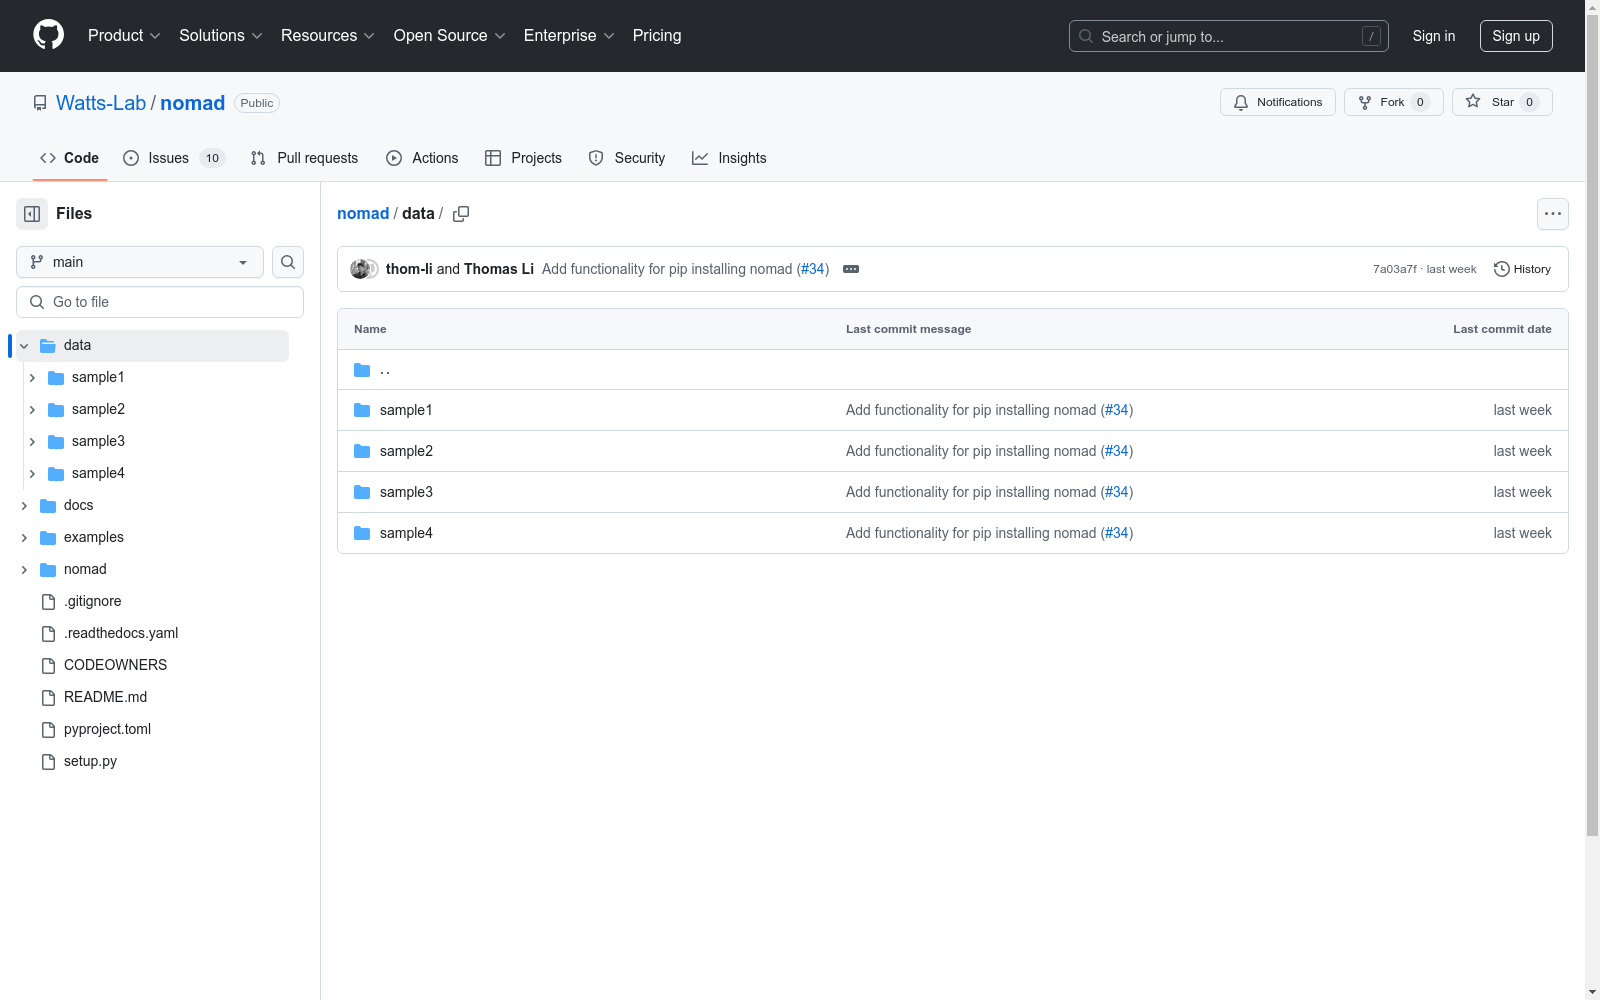Click commit author avatars
Viewport: 1600px width, 1000px height.
[364, 269]
